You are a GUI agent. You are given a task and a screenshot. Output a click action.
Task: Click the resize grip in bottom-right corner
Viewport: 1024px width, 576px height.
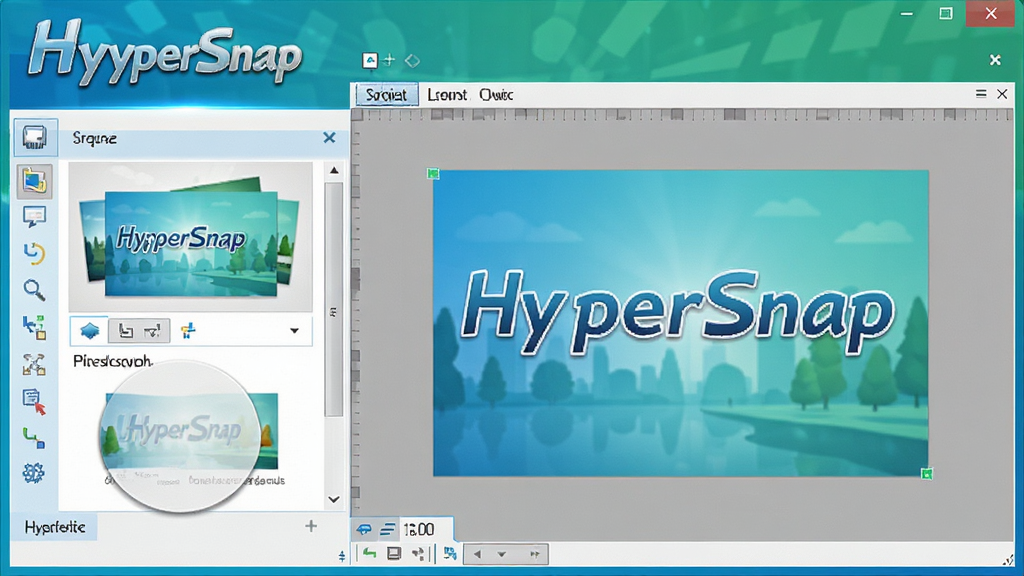click(1010, 560)
